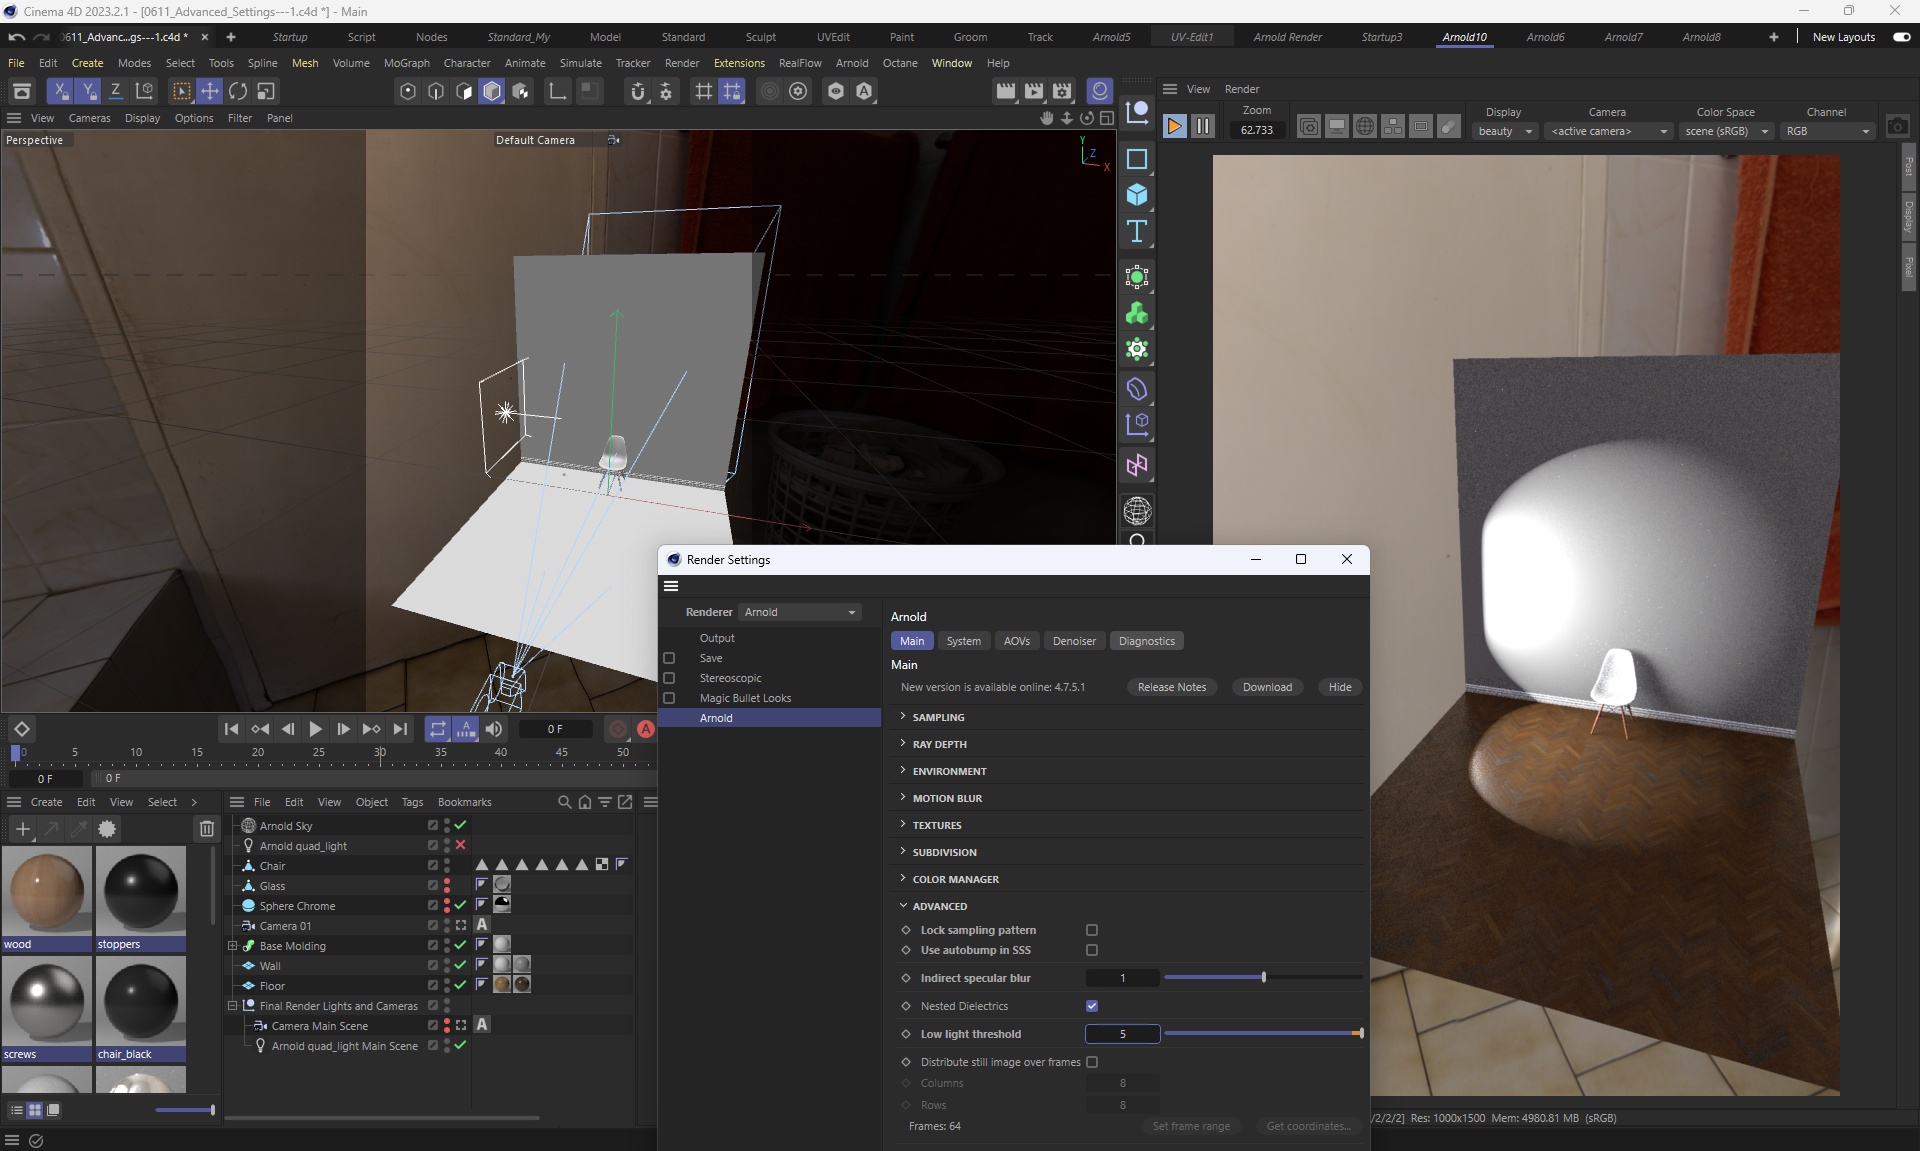This screenshot has height=1151, width=1920.
Task: Click the Release Notes button
Action: (1171, 687)
